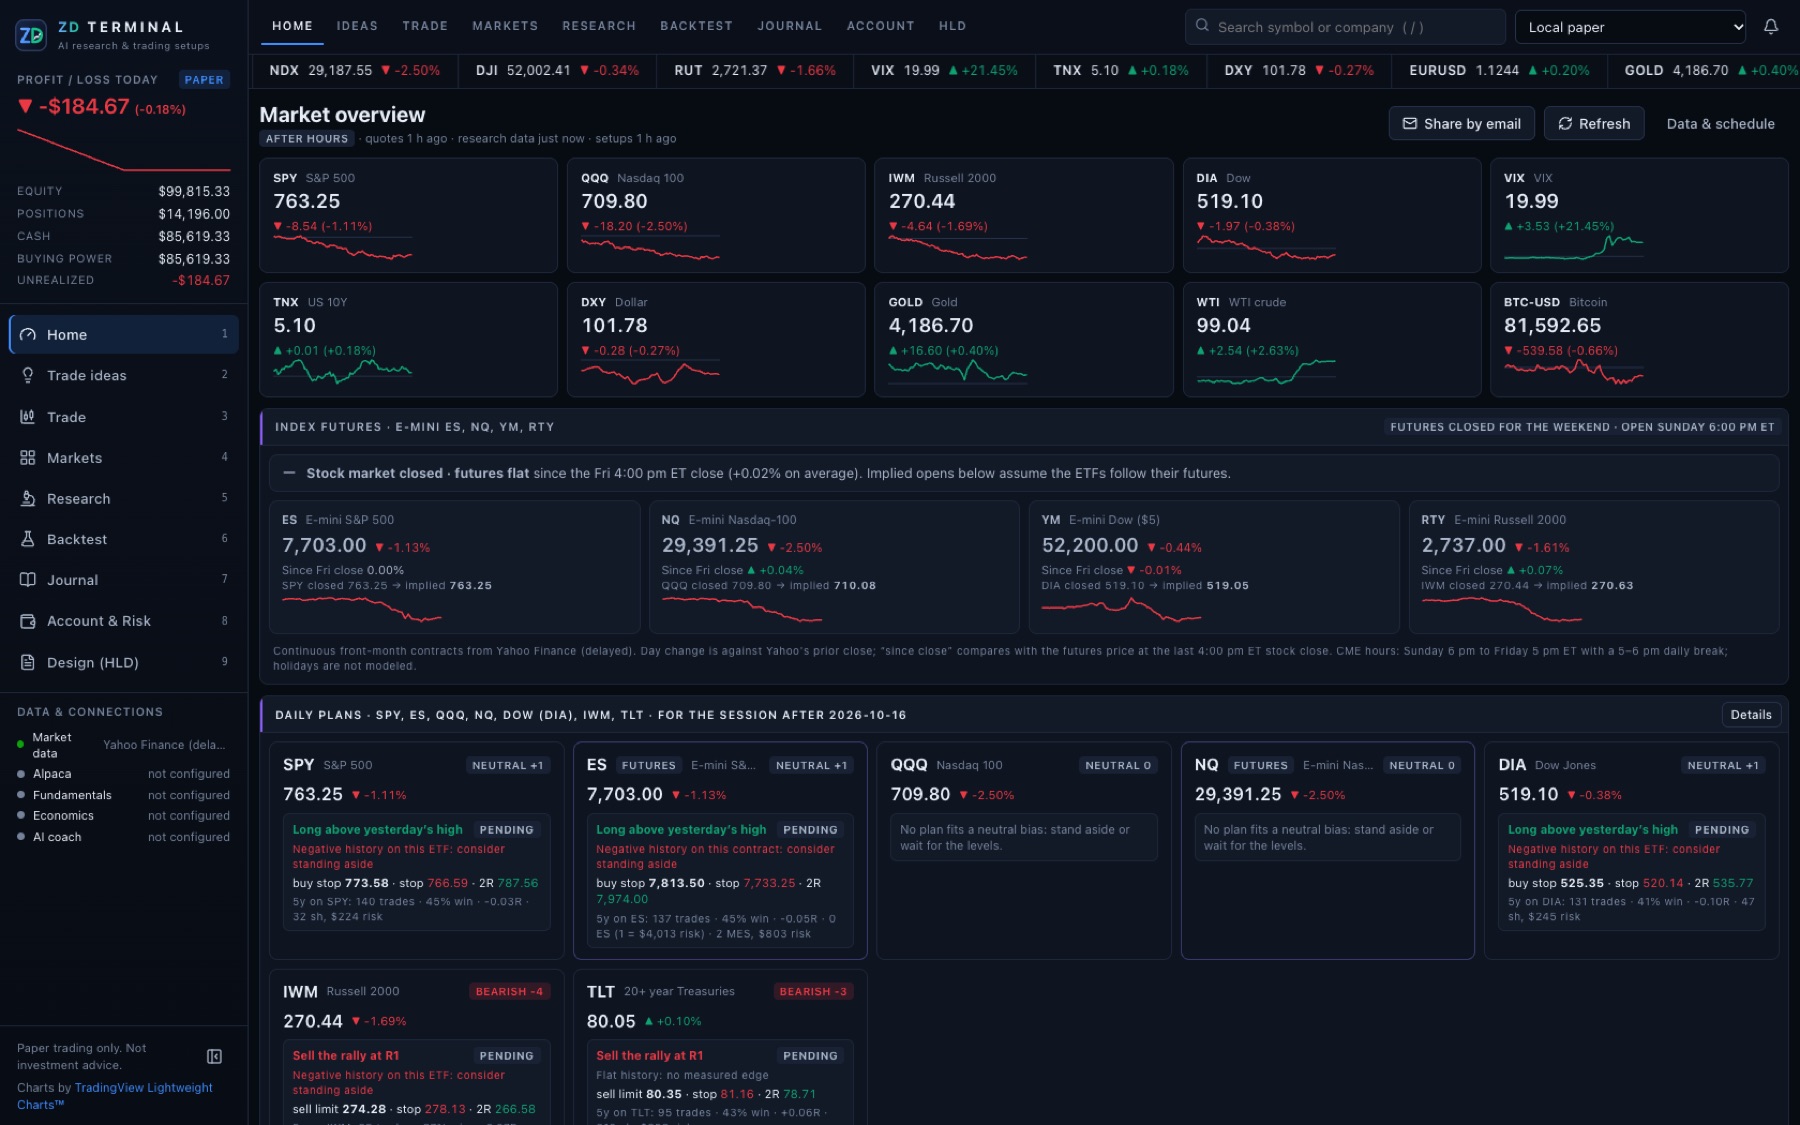The height and width of the screenshot is (1125, 1800).
Task: Select the VIX overview card
Action: point(1639,215)
